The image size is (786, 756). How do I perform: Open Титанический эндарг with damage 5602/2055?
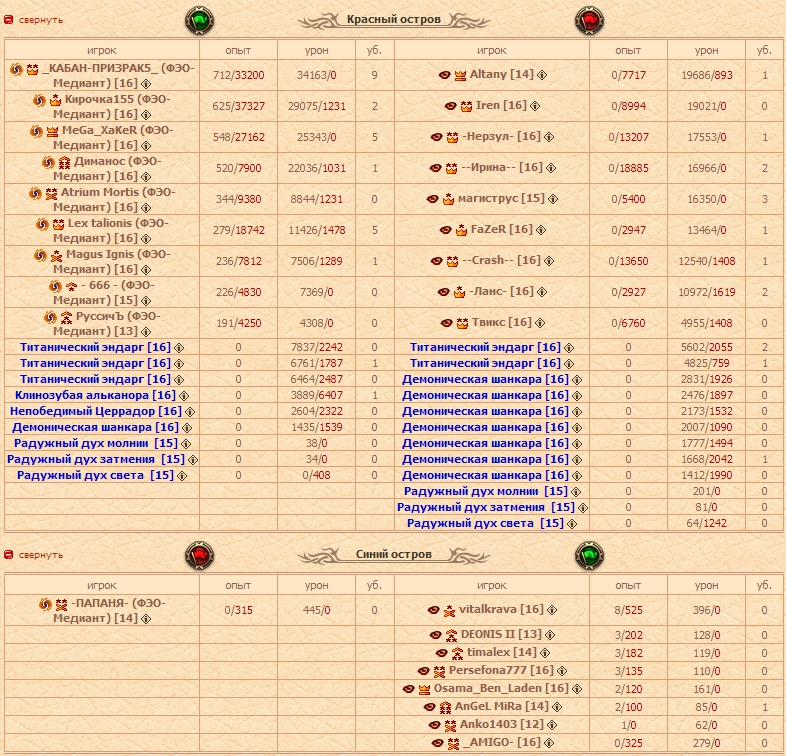(485, 347)
